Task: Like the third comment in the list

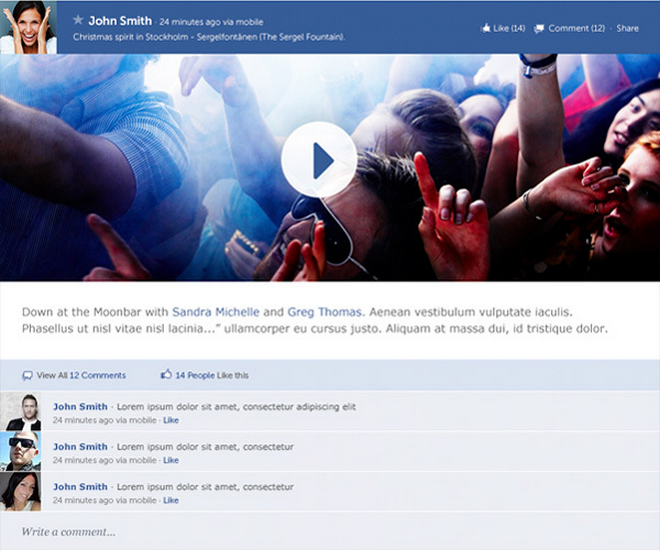Action: (171, 500)
